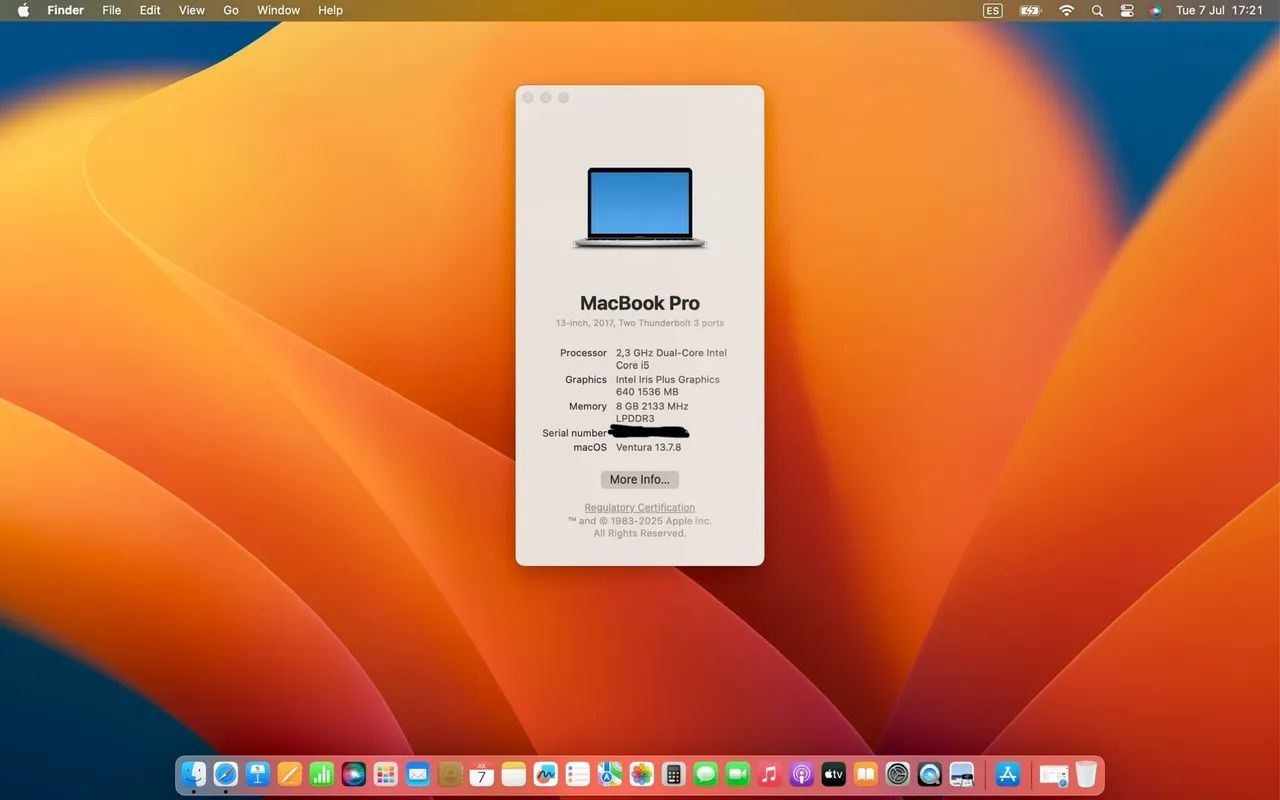Open Siri from the Dock
The height and width of the screenshot is (800, 1280).
[354, 774]
